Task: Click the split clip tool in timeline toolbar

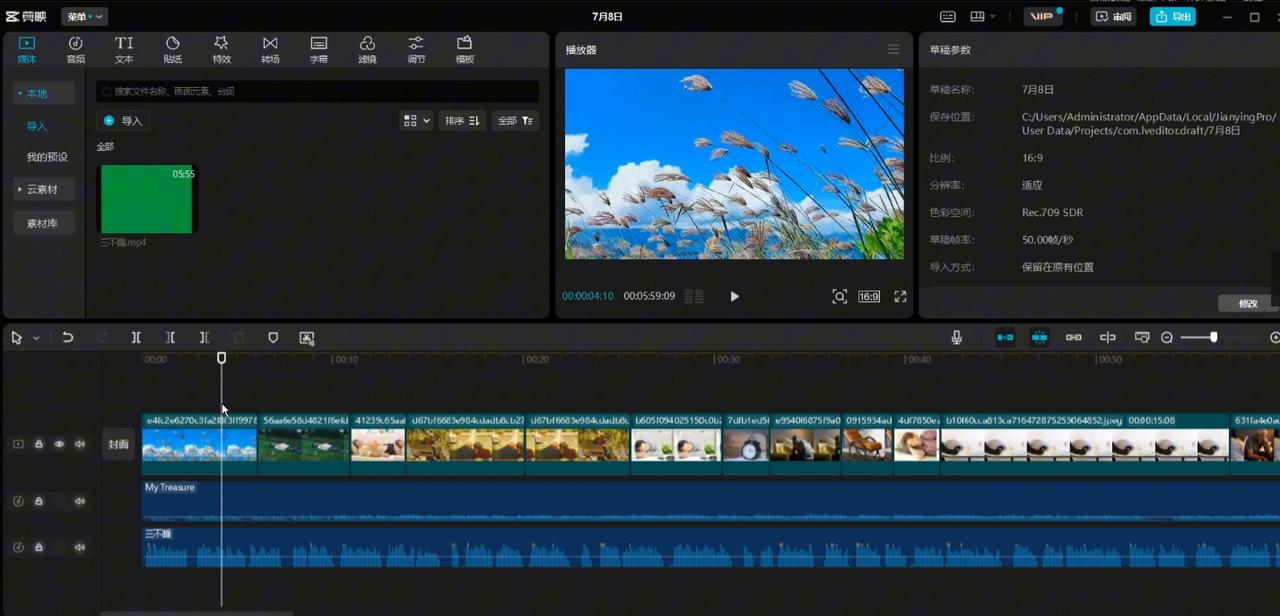Action: (x=136, y=338)
